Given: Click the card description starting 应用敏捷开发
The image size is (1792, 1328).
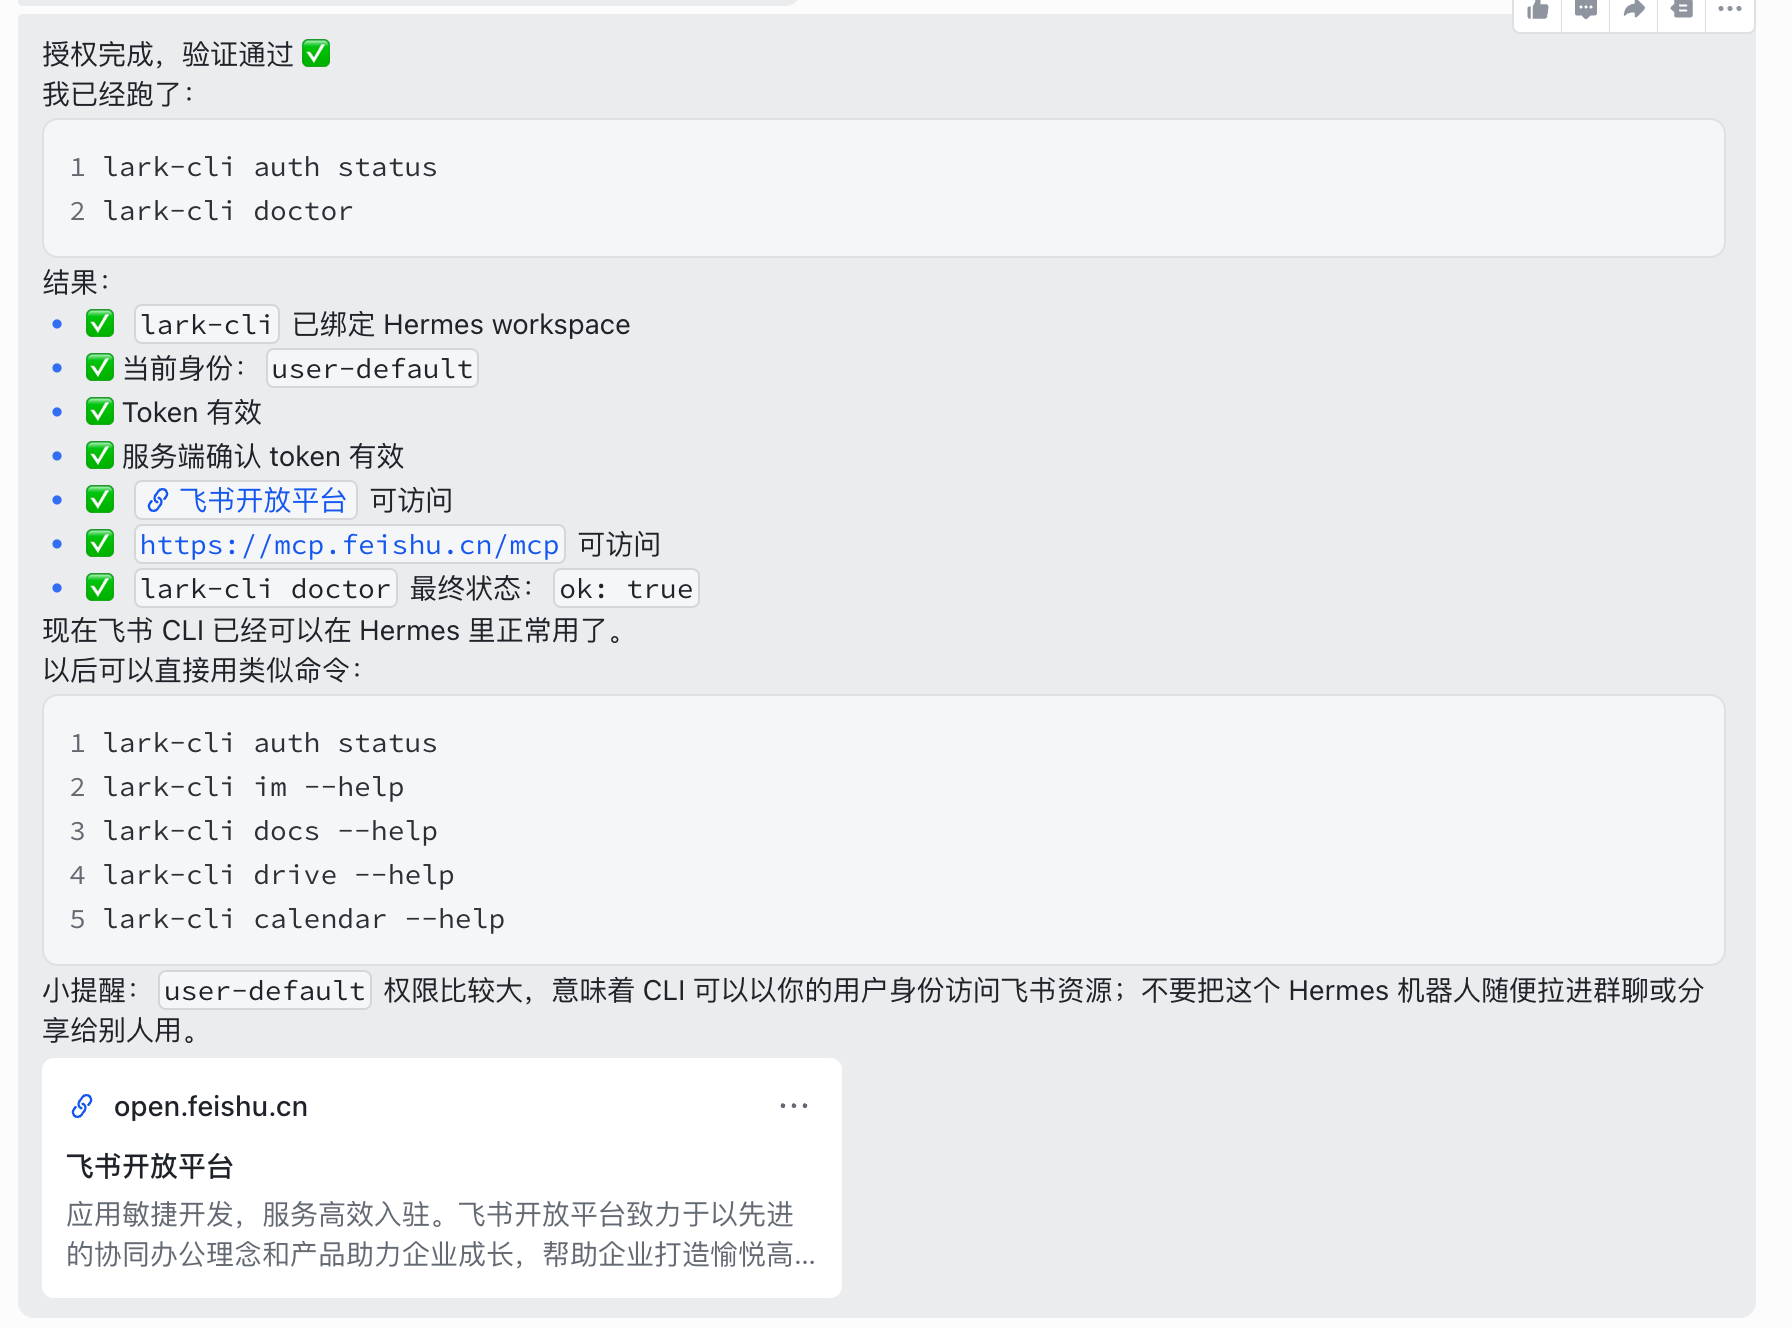Looking at the screenshot, I should (441, 1234).
